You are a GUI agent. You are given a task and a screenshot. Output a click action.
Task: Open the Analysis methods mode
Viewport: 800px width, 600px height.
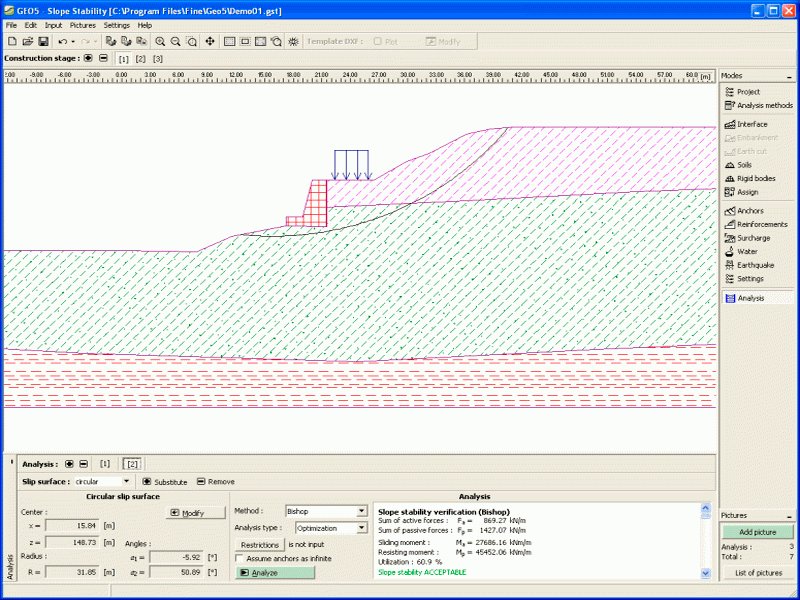(x=758, y=105)
